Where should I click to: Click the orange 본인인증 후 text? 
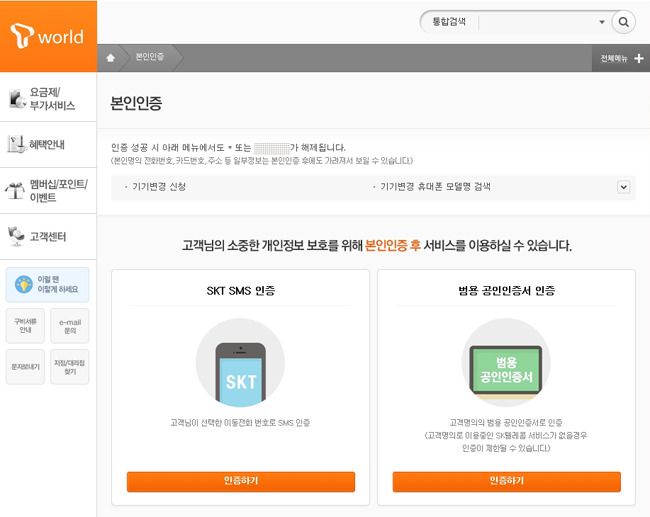tap(393, 246)
